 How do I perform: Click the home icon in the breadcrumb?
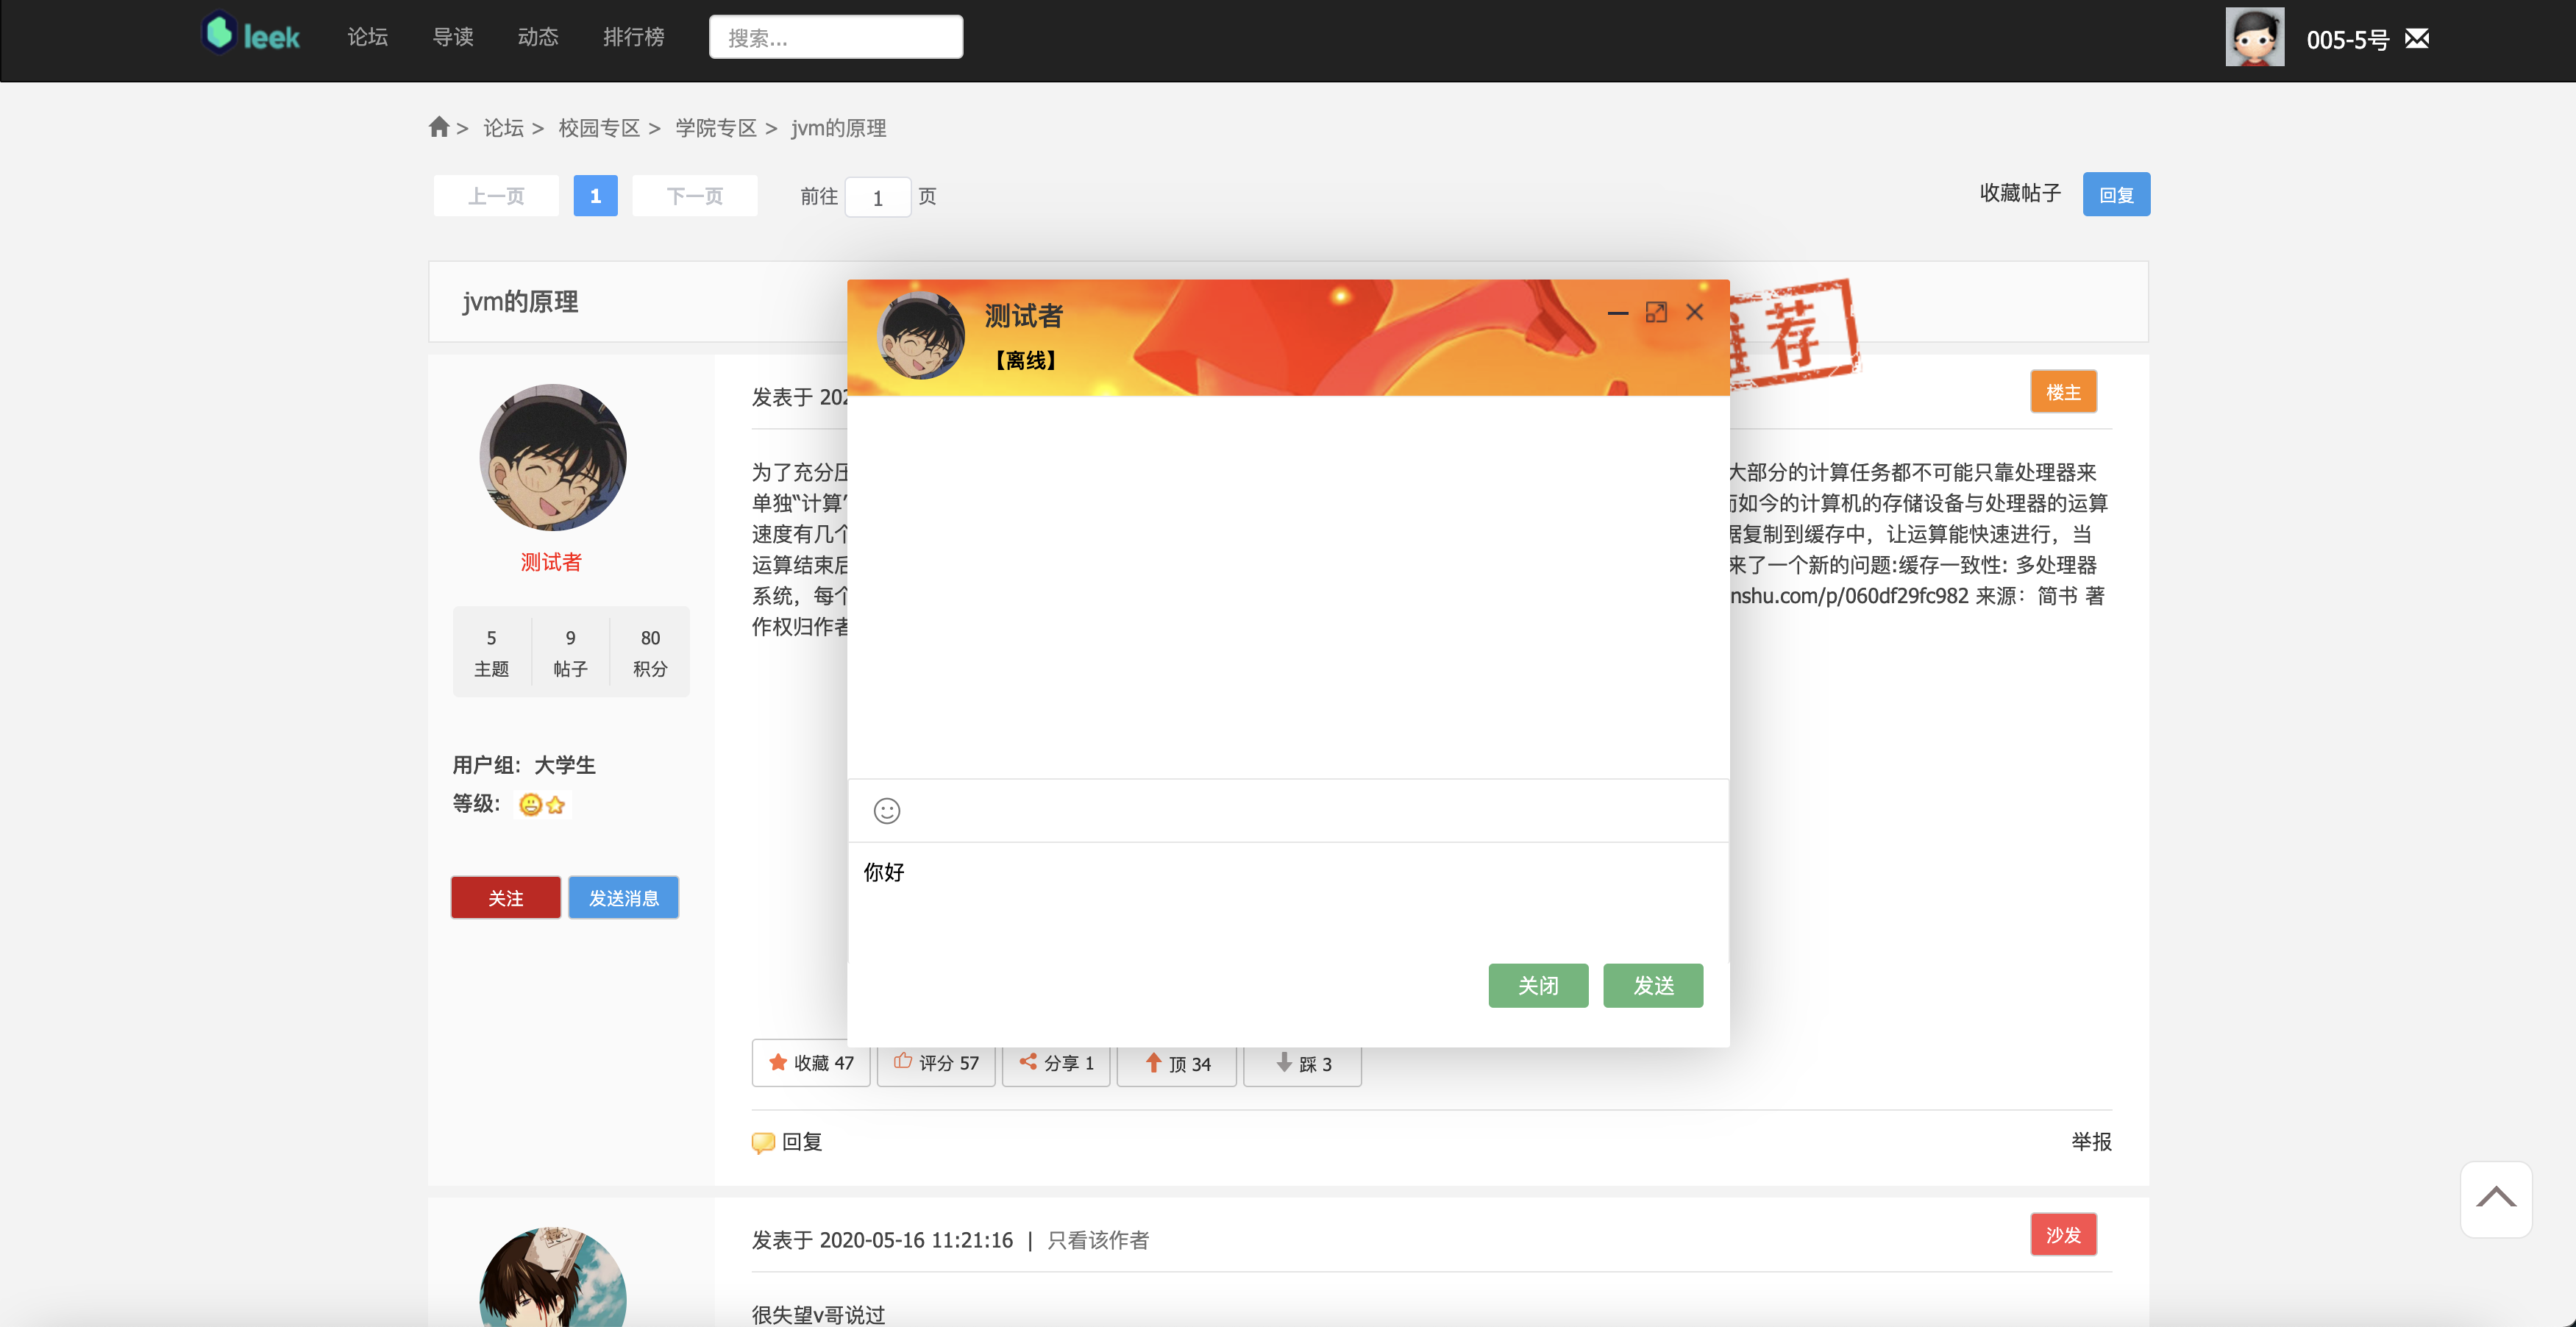439,127
